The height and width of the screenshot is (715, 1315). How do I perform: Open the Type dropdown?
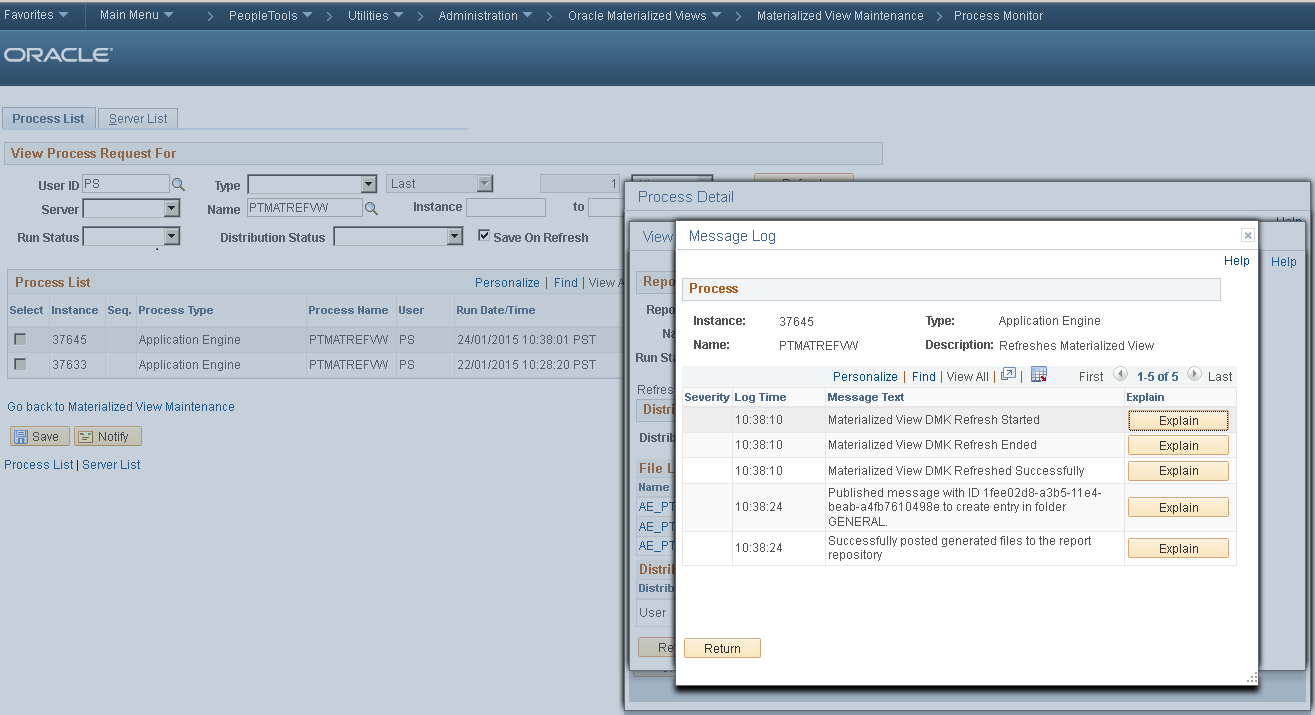coord(311,184)
